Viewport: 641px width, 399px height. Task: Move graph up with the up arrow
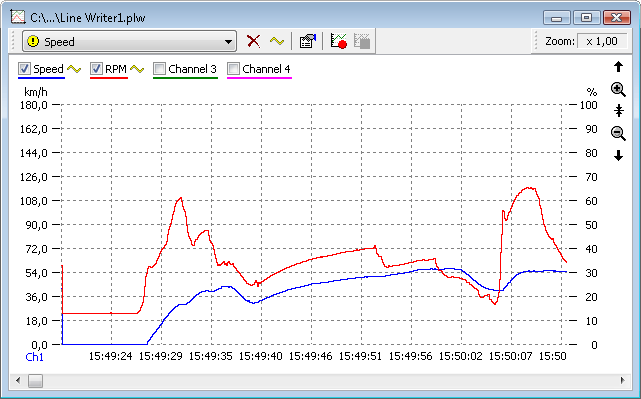click(619, 67)
